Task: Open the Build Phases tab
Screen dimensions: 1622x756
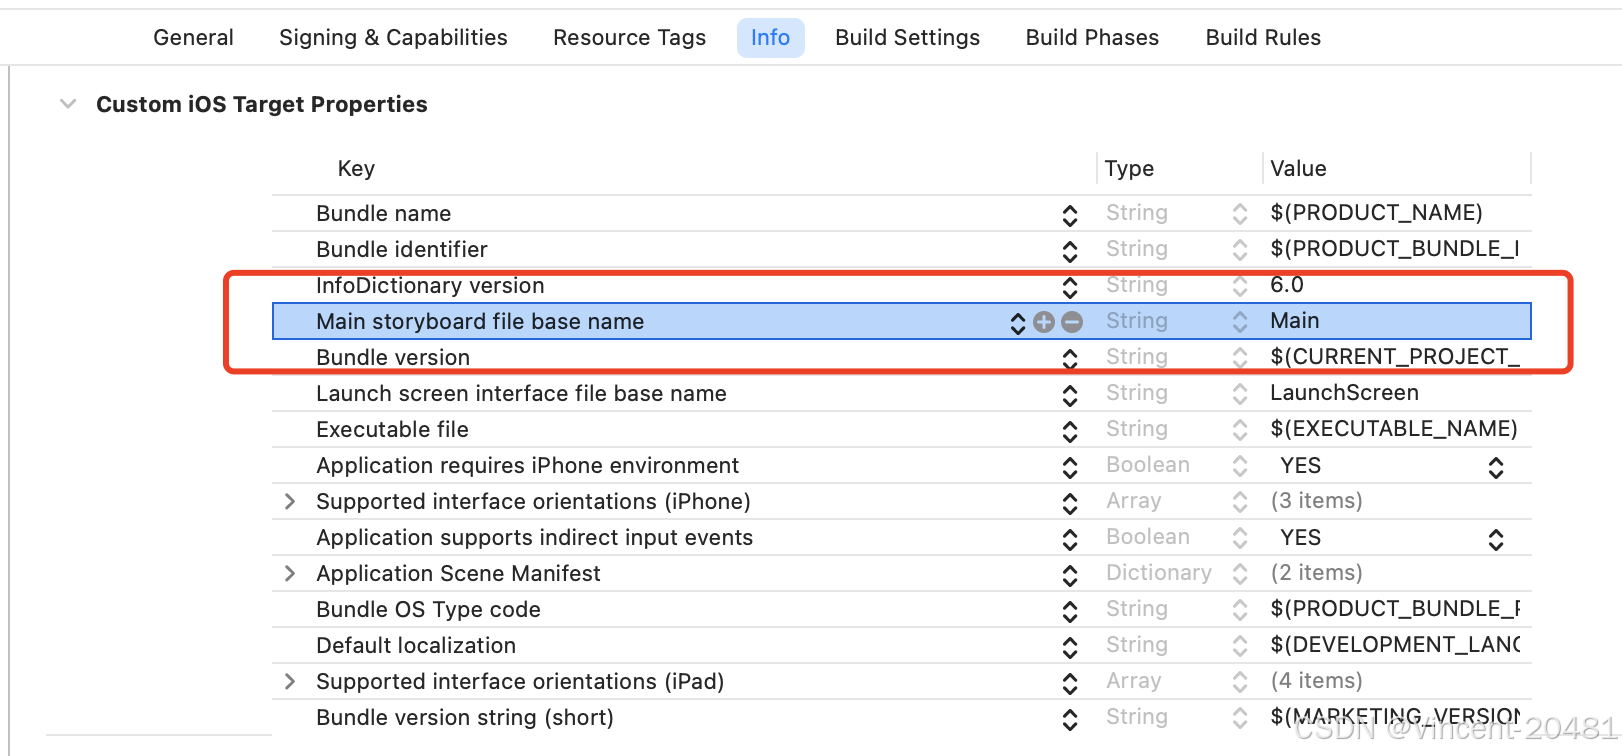Action: pyautogui.click(x=1092, y=37)
